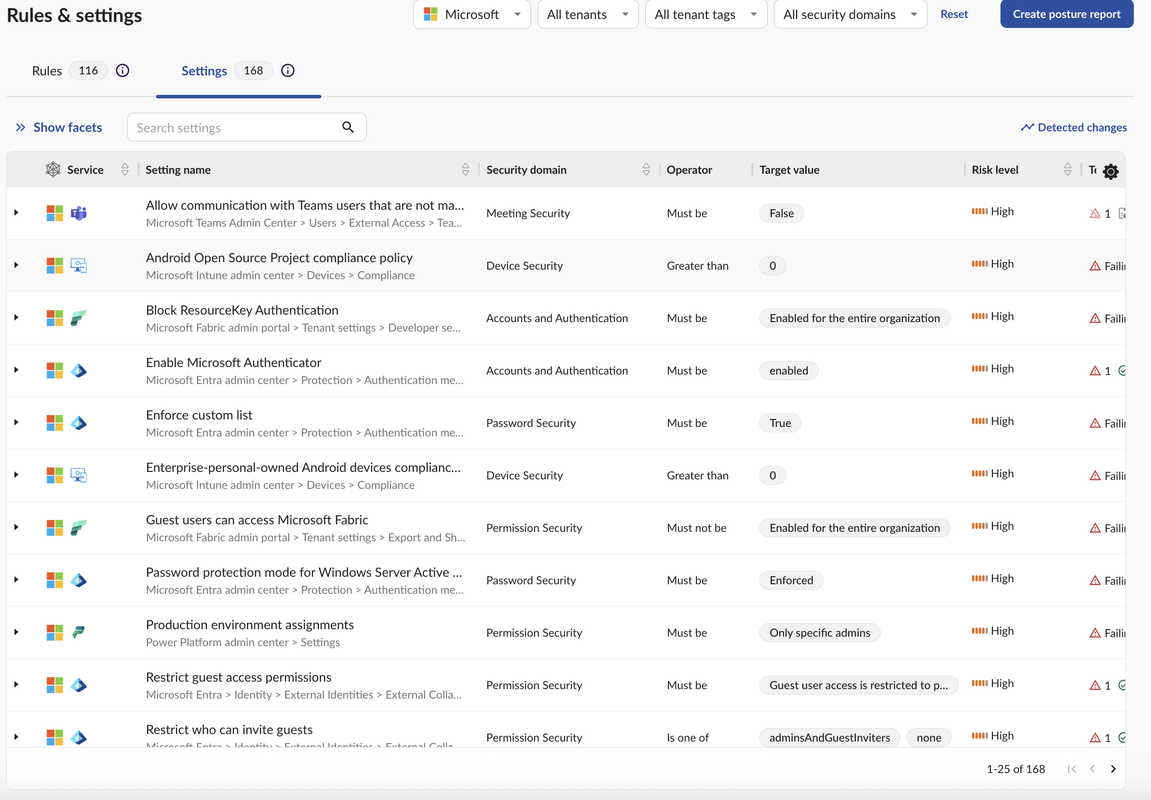This screenshot has width=1151, height=800.
Task: Expand the Enable Microsoft Authenticator row
Action: (16, 370)
